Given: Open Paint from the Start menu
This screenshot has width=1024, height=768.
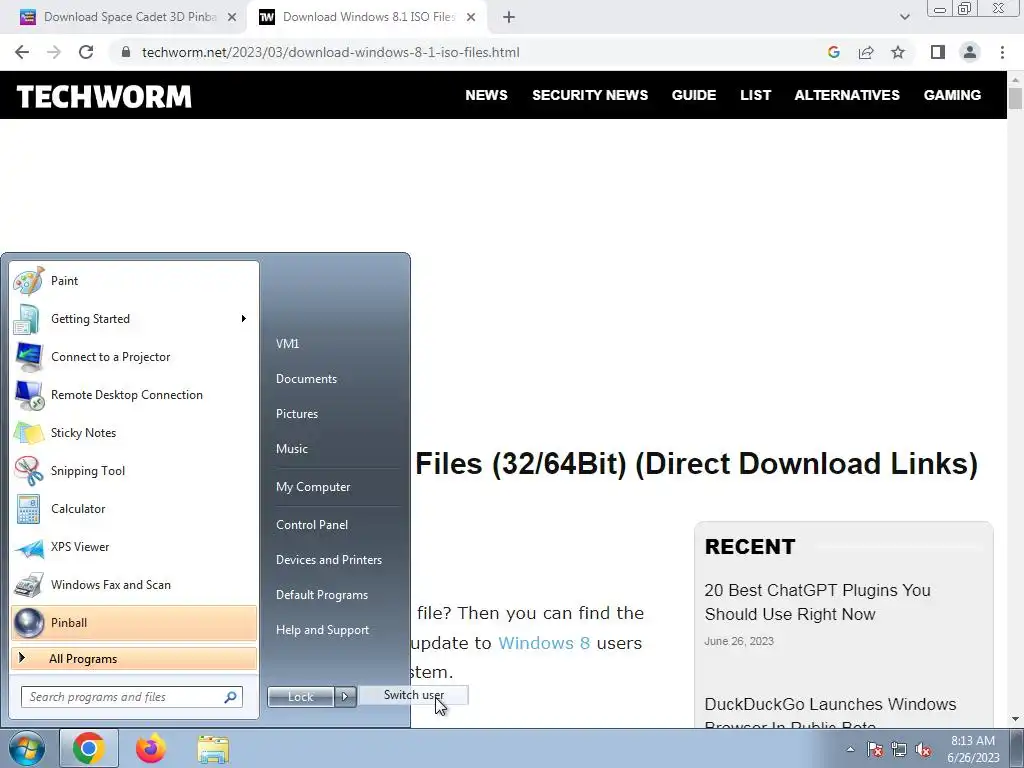Looking at the screenshot, I should pos(134,281).
